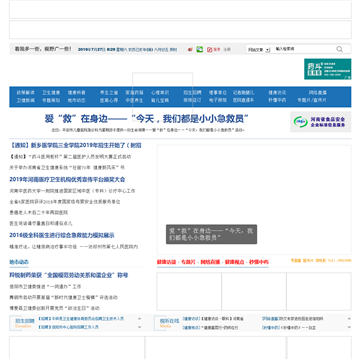The width and height of the screenshot is (360, 360).
Task: Open 河南省食品安全 banner with logo
Action: (x=320, y=122)
